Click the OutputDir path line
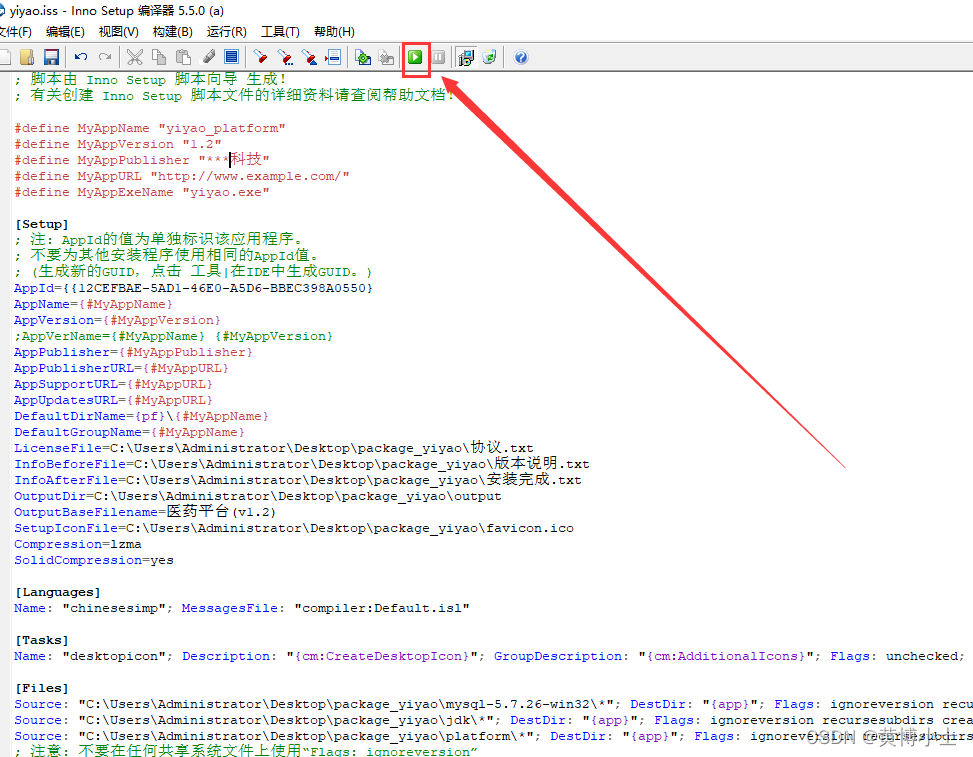The width and height of the screenshot is (973, 757). [x=258, y=496]
